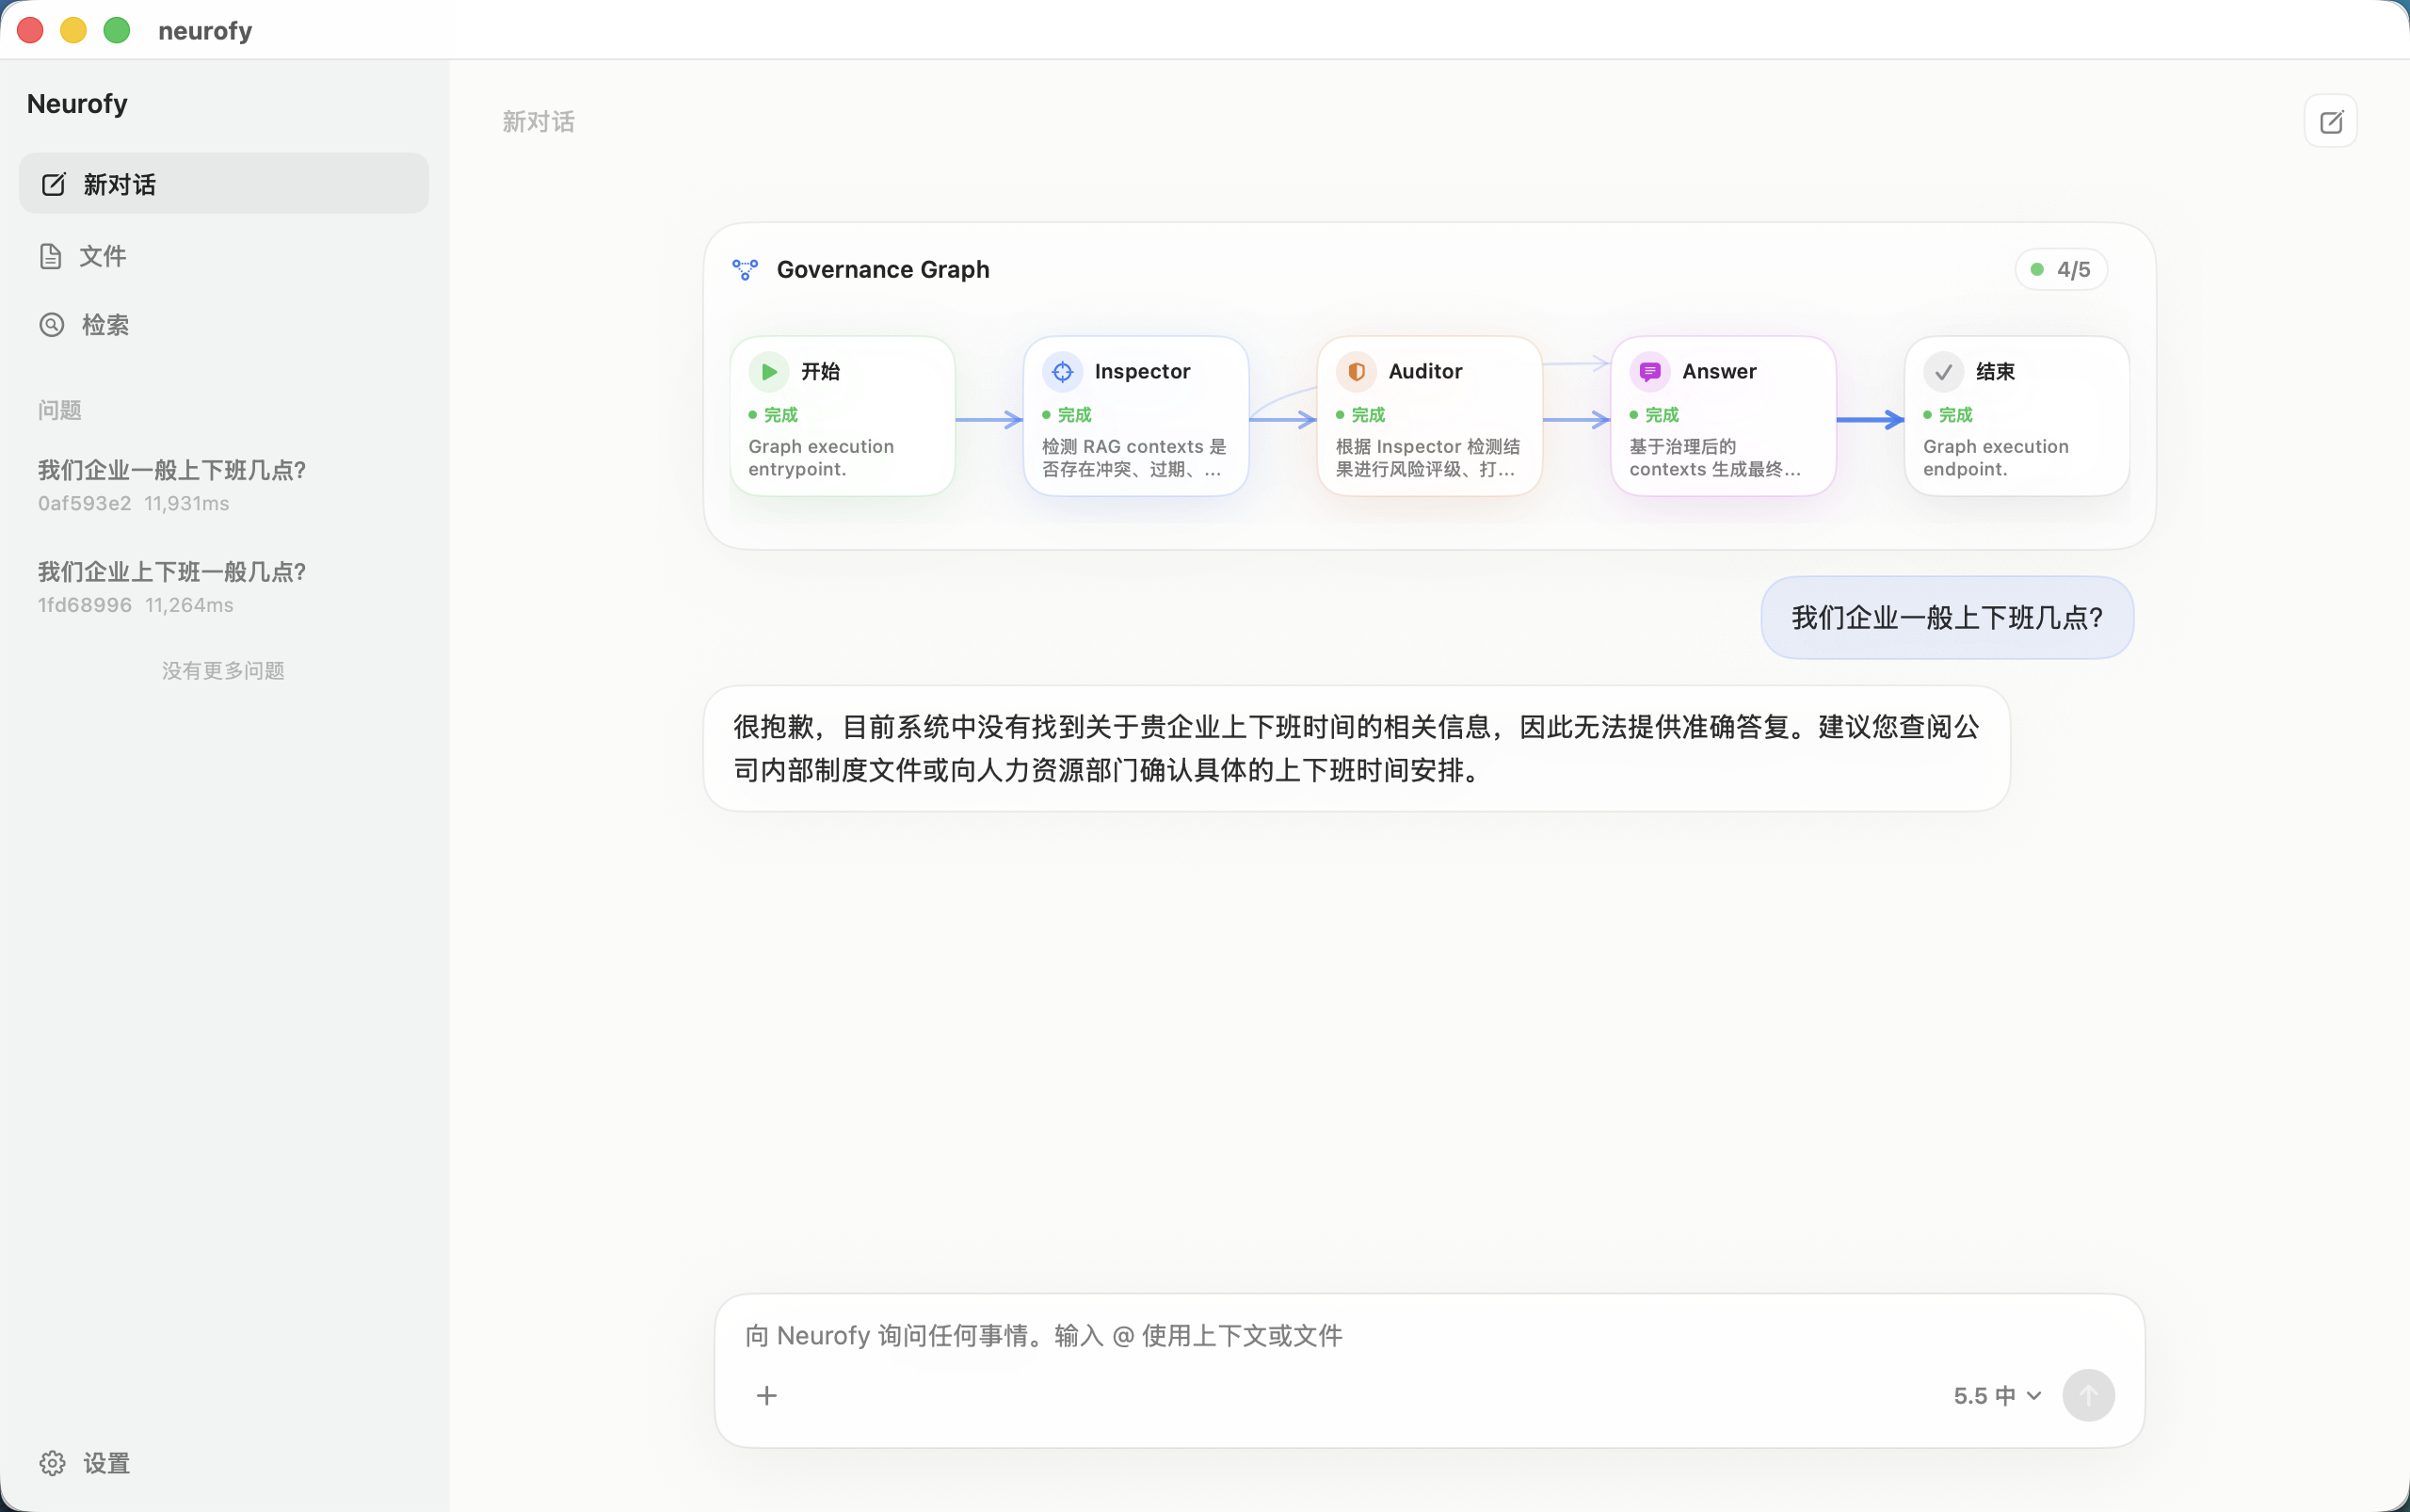Click the 检索 search icon
The image size is (2410, 1512).
[x=51, y=325]
